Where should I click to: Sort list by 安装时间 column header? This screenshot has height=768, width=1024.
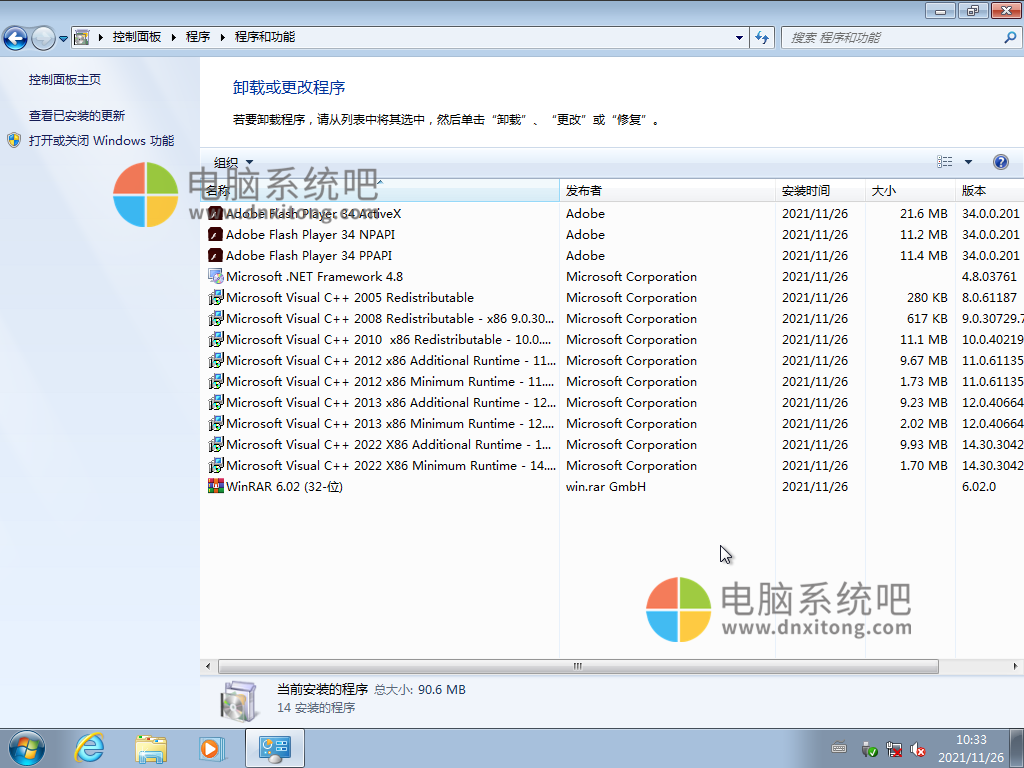click(x=821, y=191)
